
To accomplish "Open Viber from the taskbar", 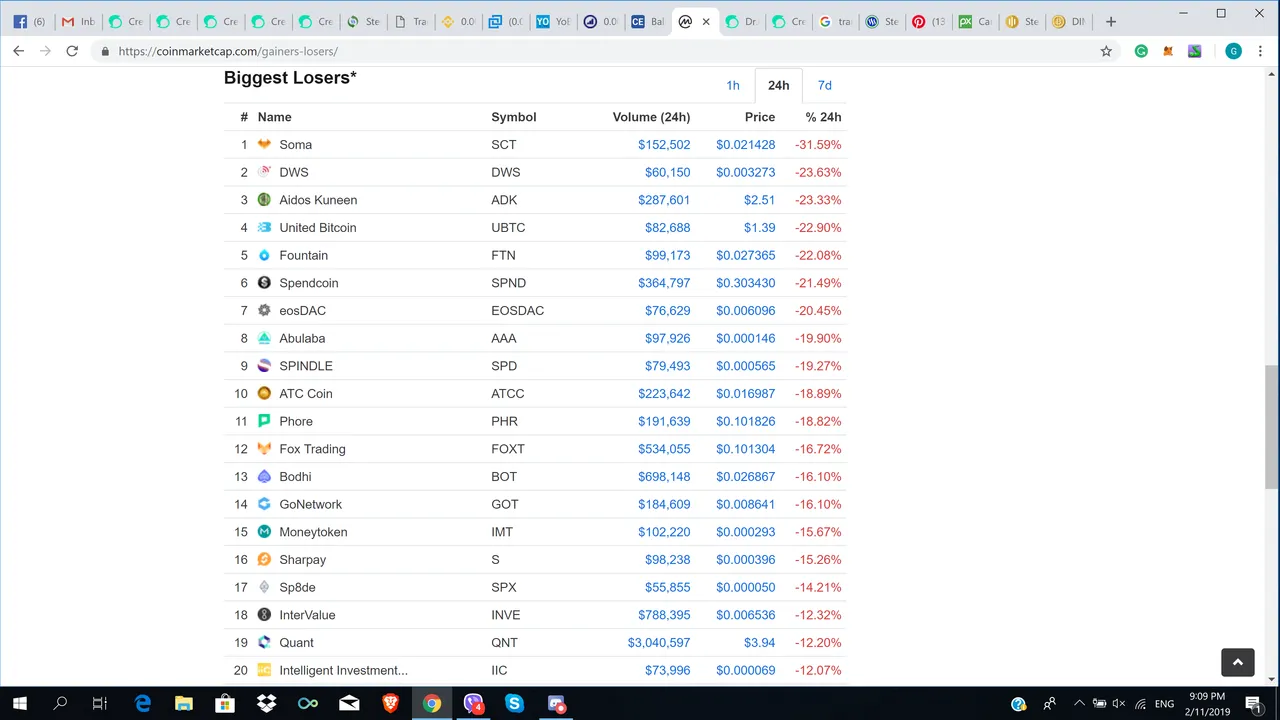I will [473, 704].
